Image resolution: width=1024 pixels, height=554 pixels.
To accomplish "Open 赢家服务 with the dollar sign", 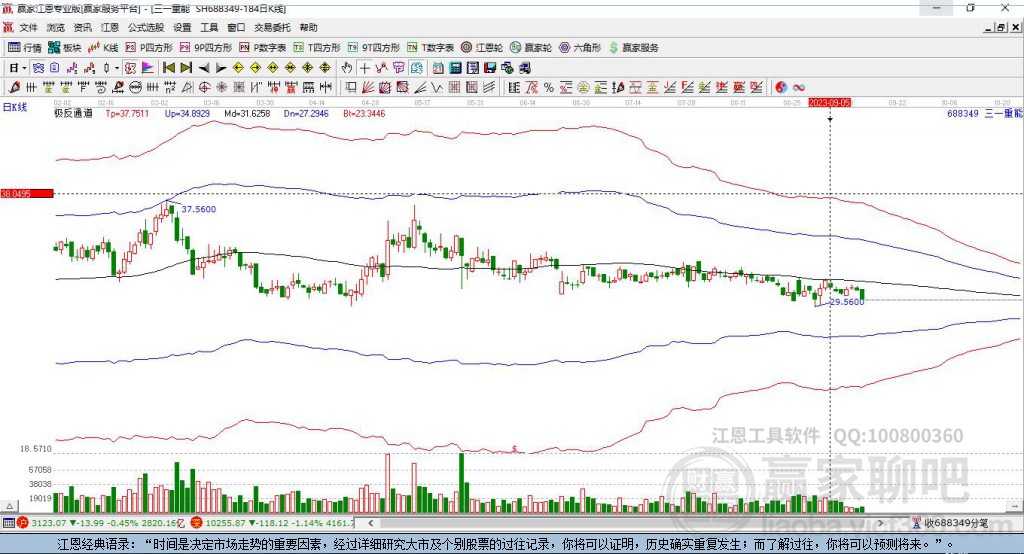I will (633, 48).
